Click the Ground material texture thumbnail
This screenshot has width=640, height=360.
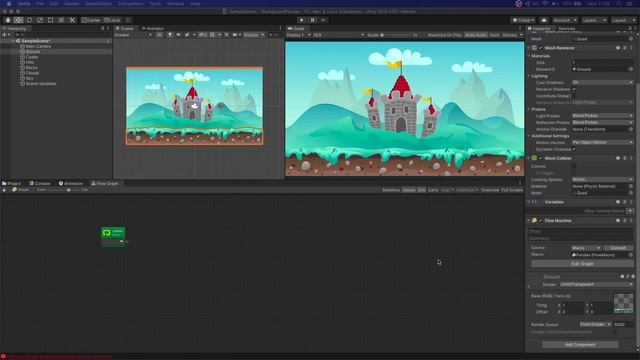tap(623, 303)
